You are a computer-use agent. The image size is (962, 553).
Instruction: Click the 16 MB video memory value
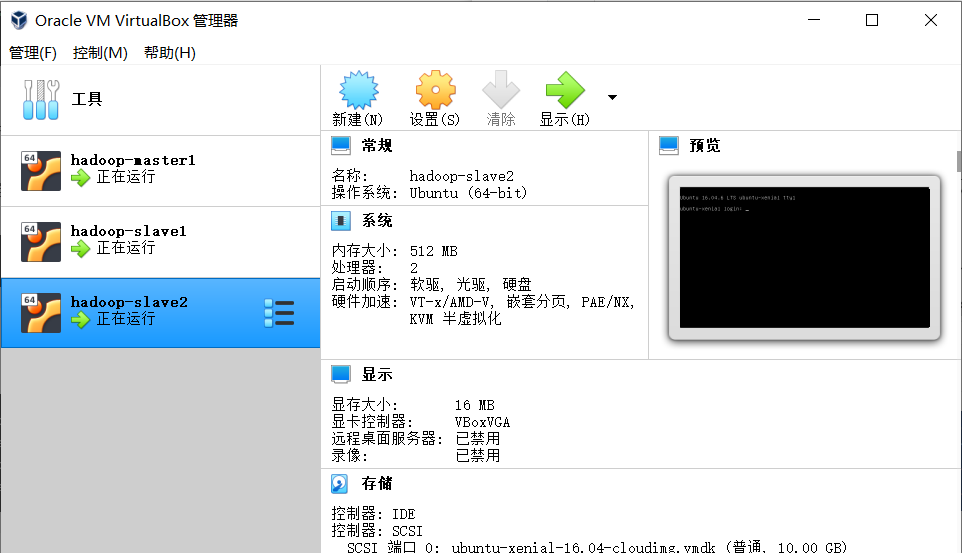pyautogui.click(x=474, y=405)
